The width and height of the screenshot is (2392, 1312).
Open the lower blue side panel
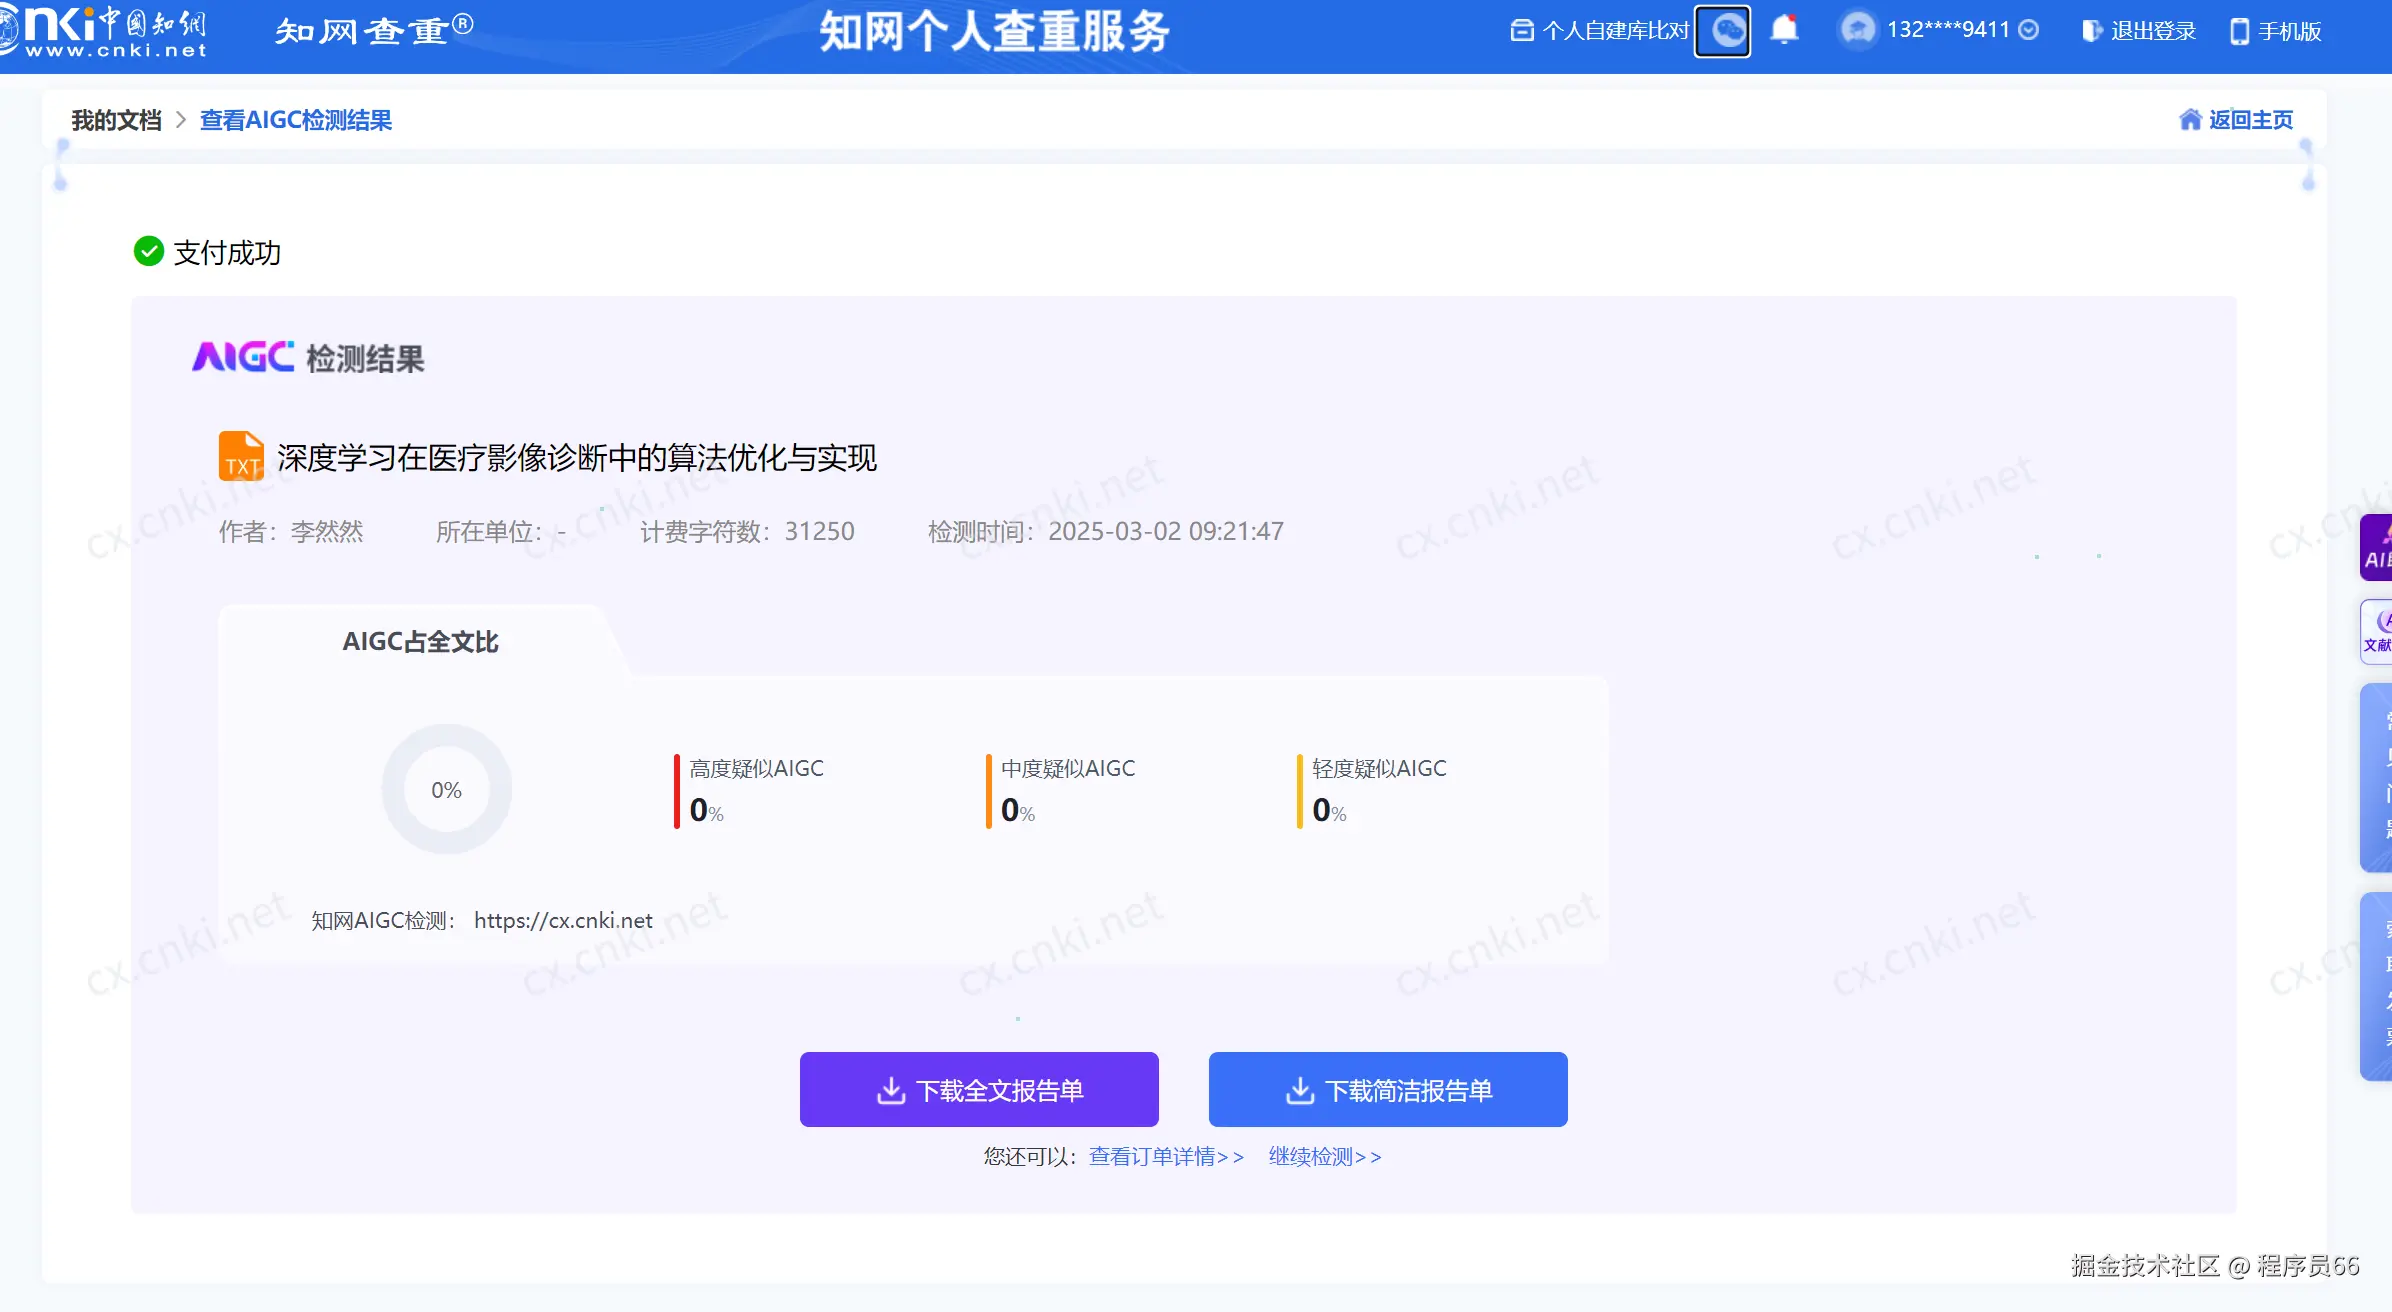(2376, 985)
